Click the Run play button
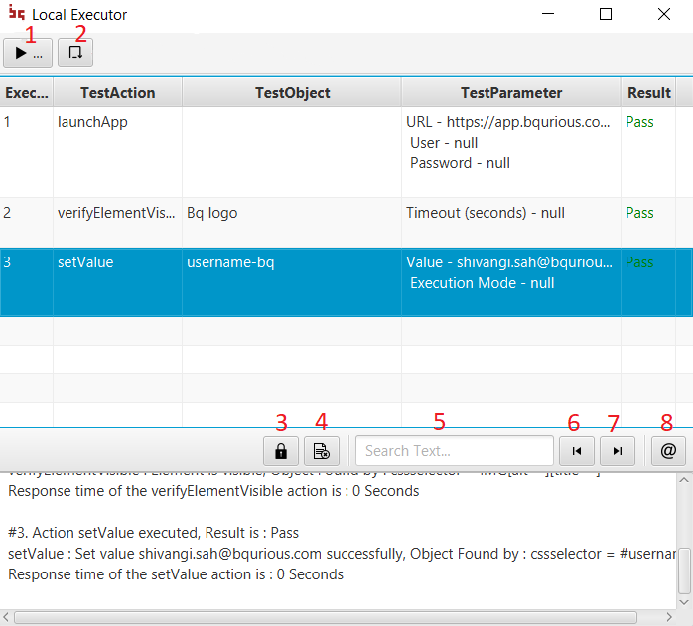This screenshot has height=626, width=693. pos(28,53)
